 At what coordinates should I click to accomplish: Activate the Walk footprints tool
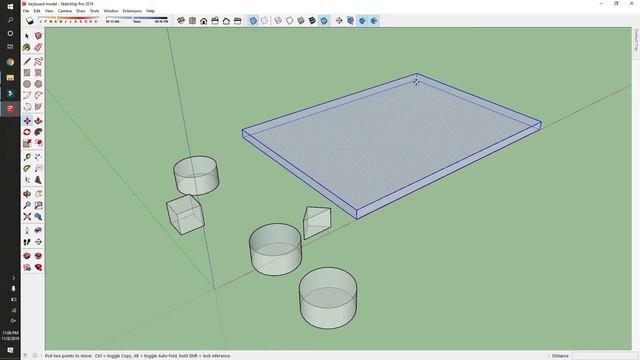[x=27, y=242]
